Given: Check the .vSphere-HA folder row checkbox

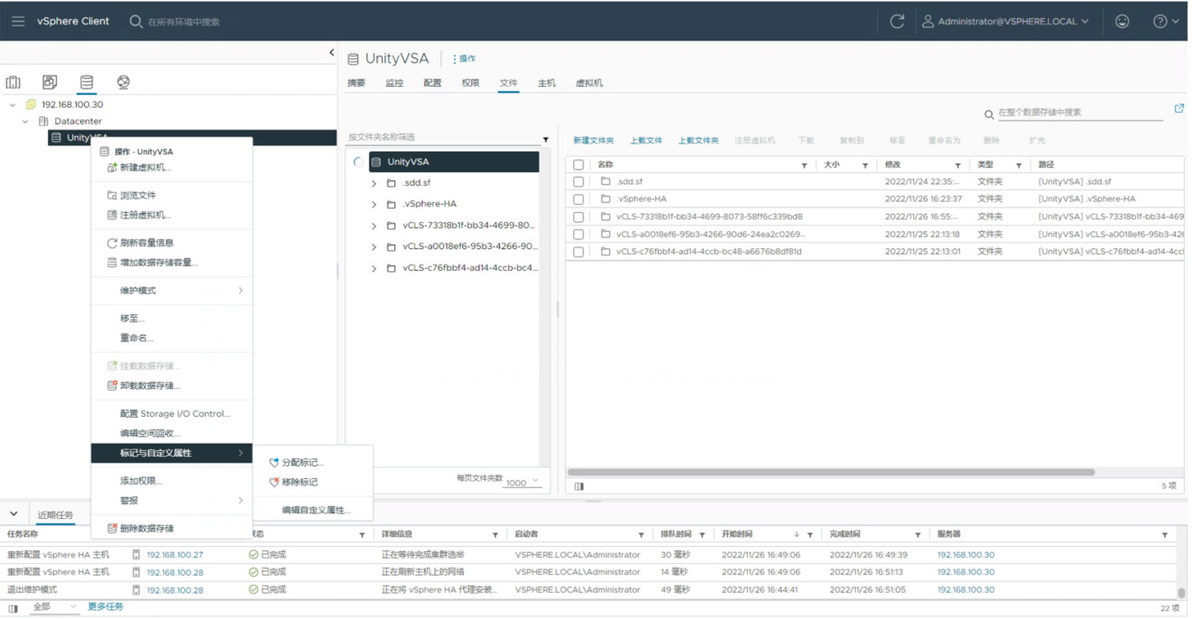Looking at the screenshot, I should (x=579, y=199).
